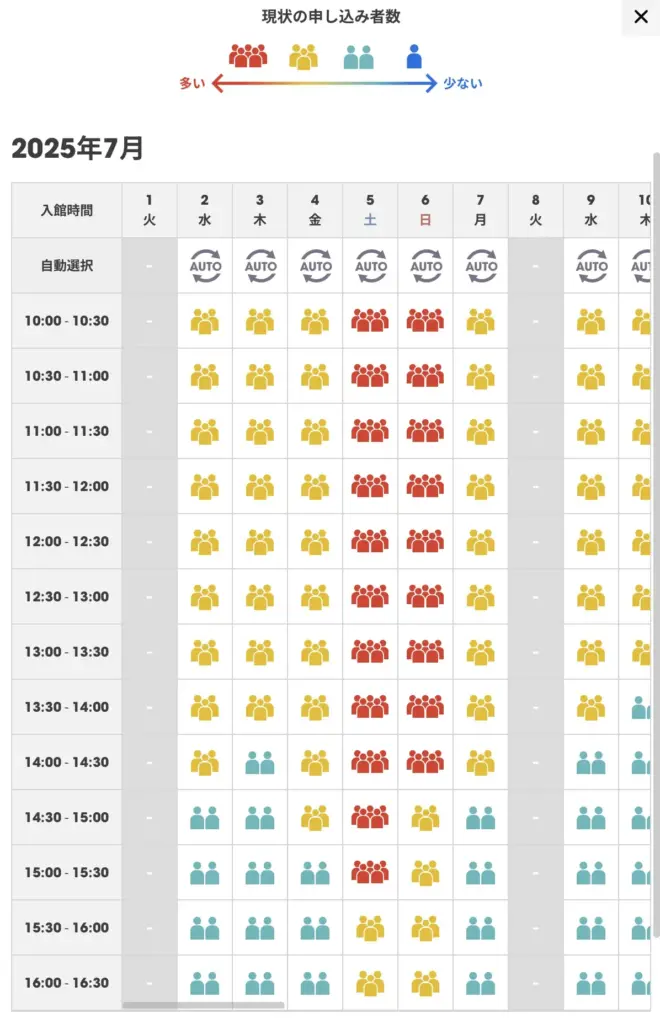The image size is (660, 1024).
Task: Click the horizontal scrollbar under the table
Action: click(x=204, y=1005)
